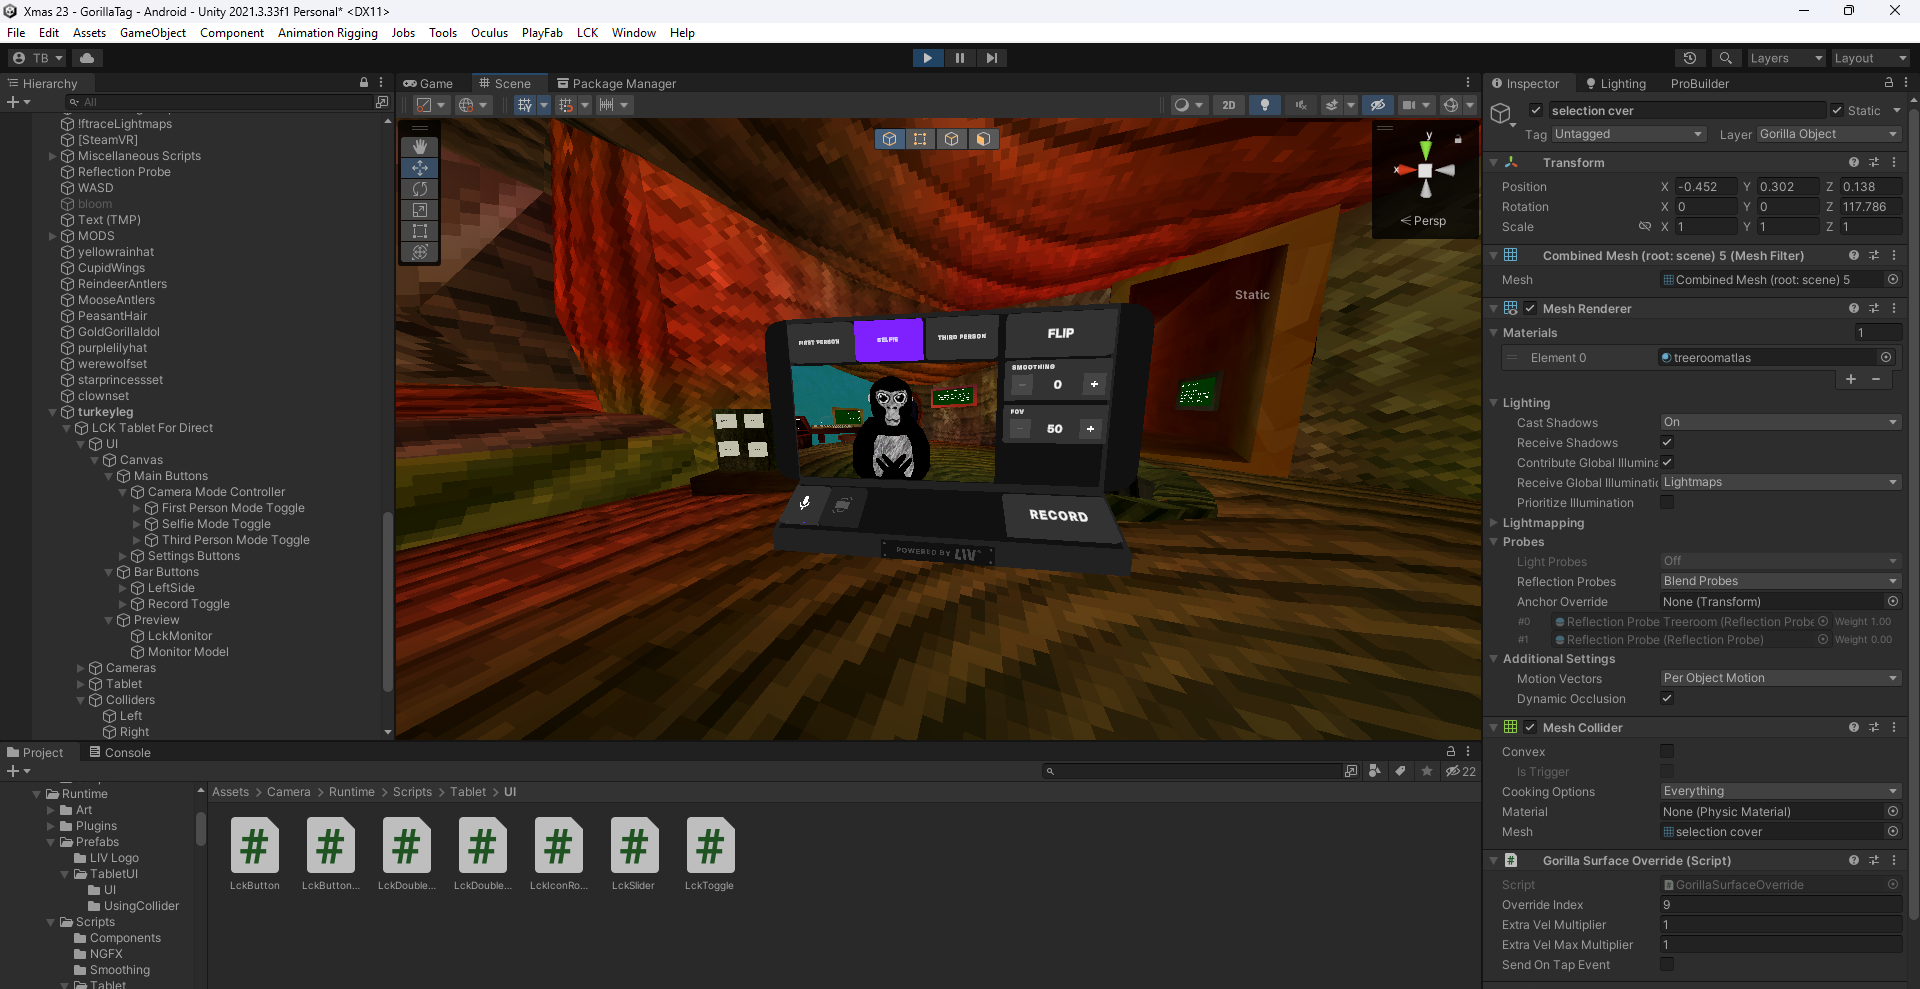Toggle scene audio mute icon

point(1301,105)
